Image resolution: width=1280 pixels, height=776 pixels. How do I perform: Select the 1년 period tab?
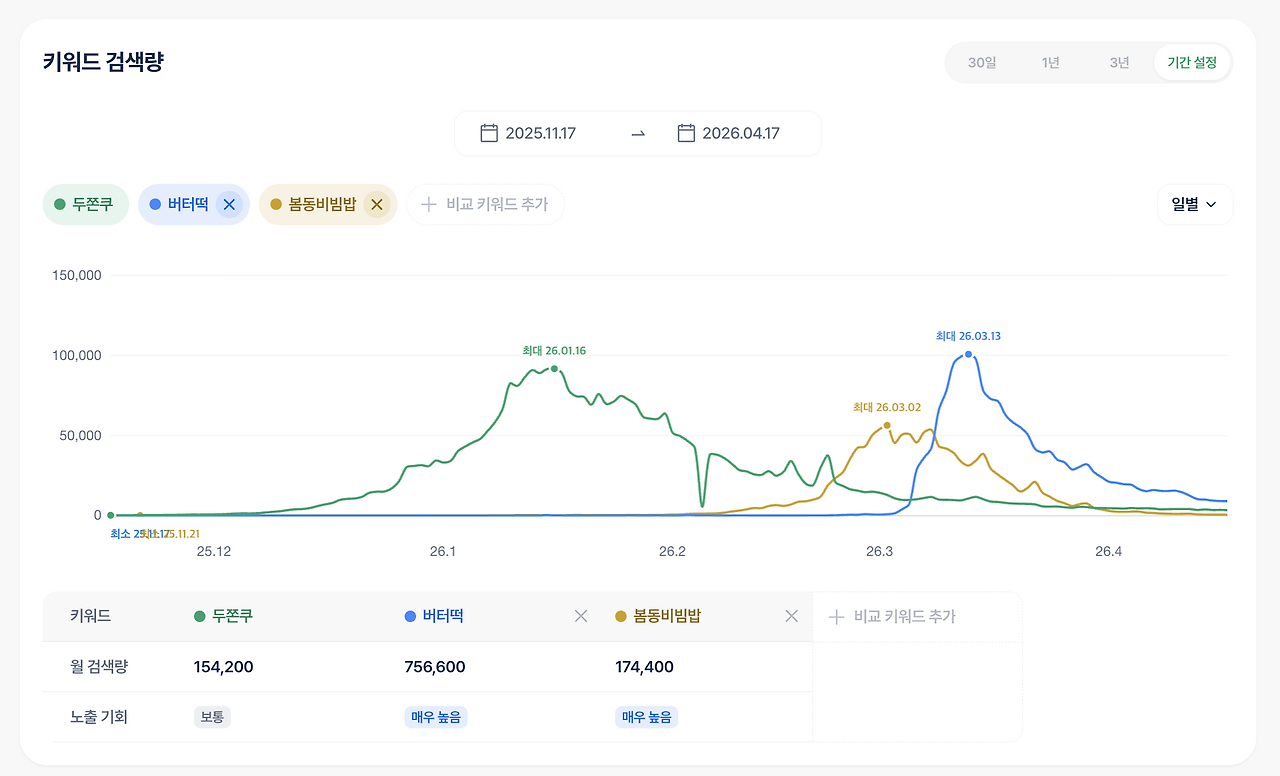(x=1049, y=62)
